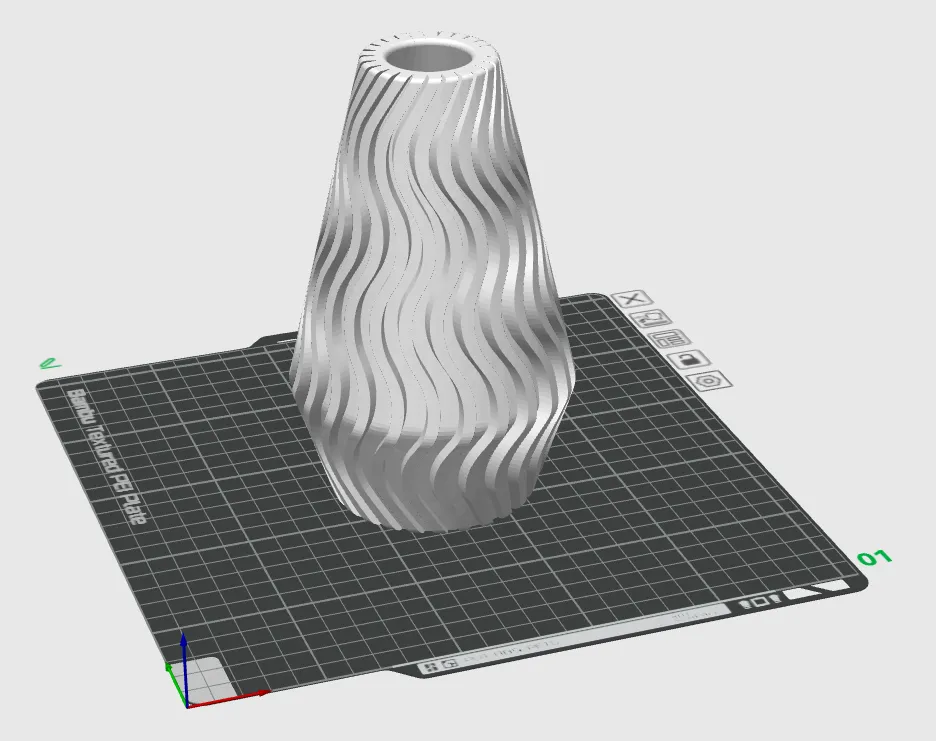Toggle the plate lock padlock icon

click(689, 359)
